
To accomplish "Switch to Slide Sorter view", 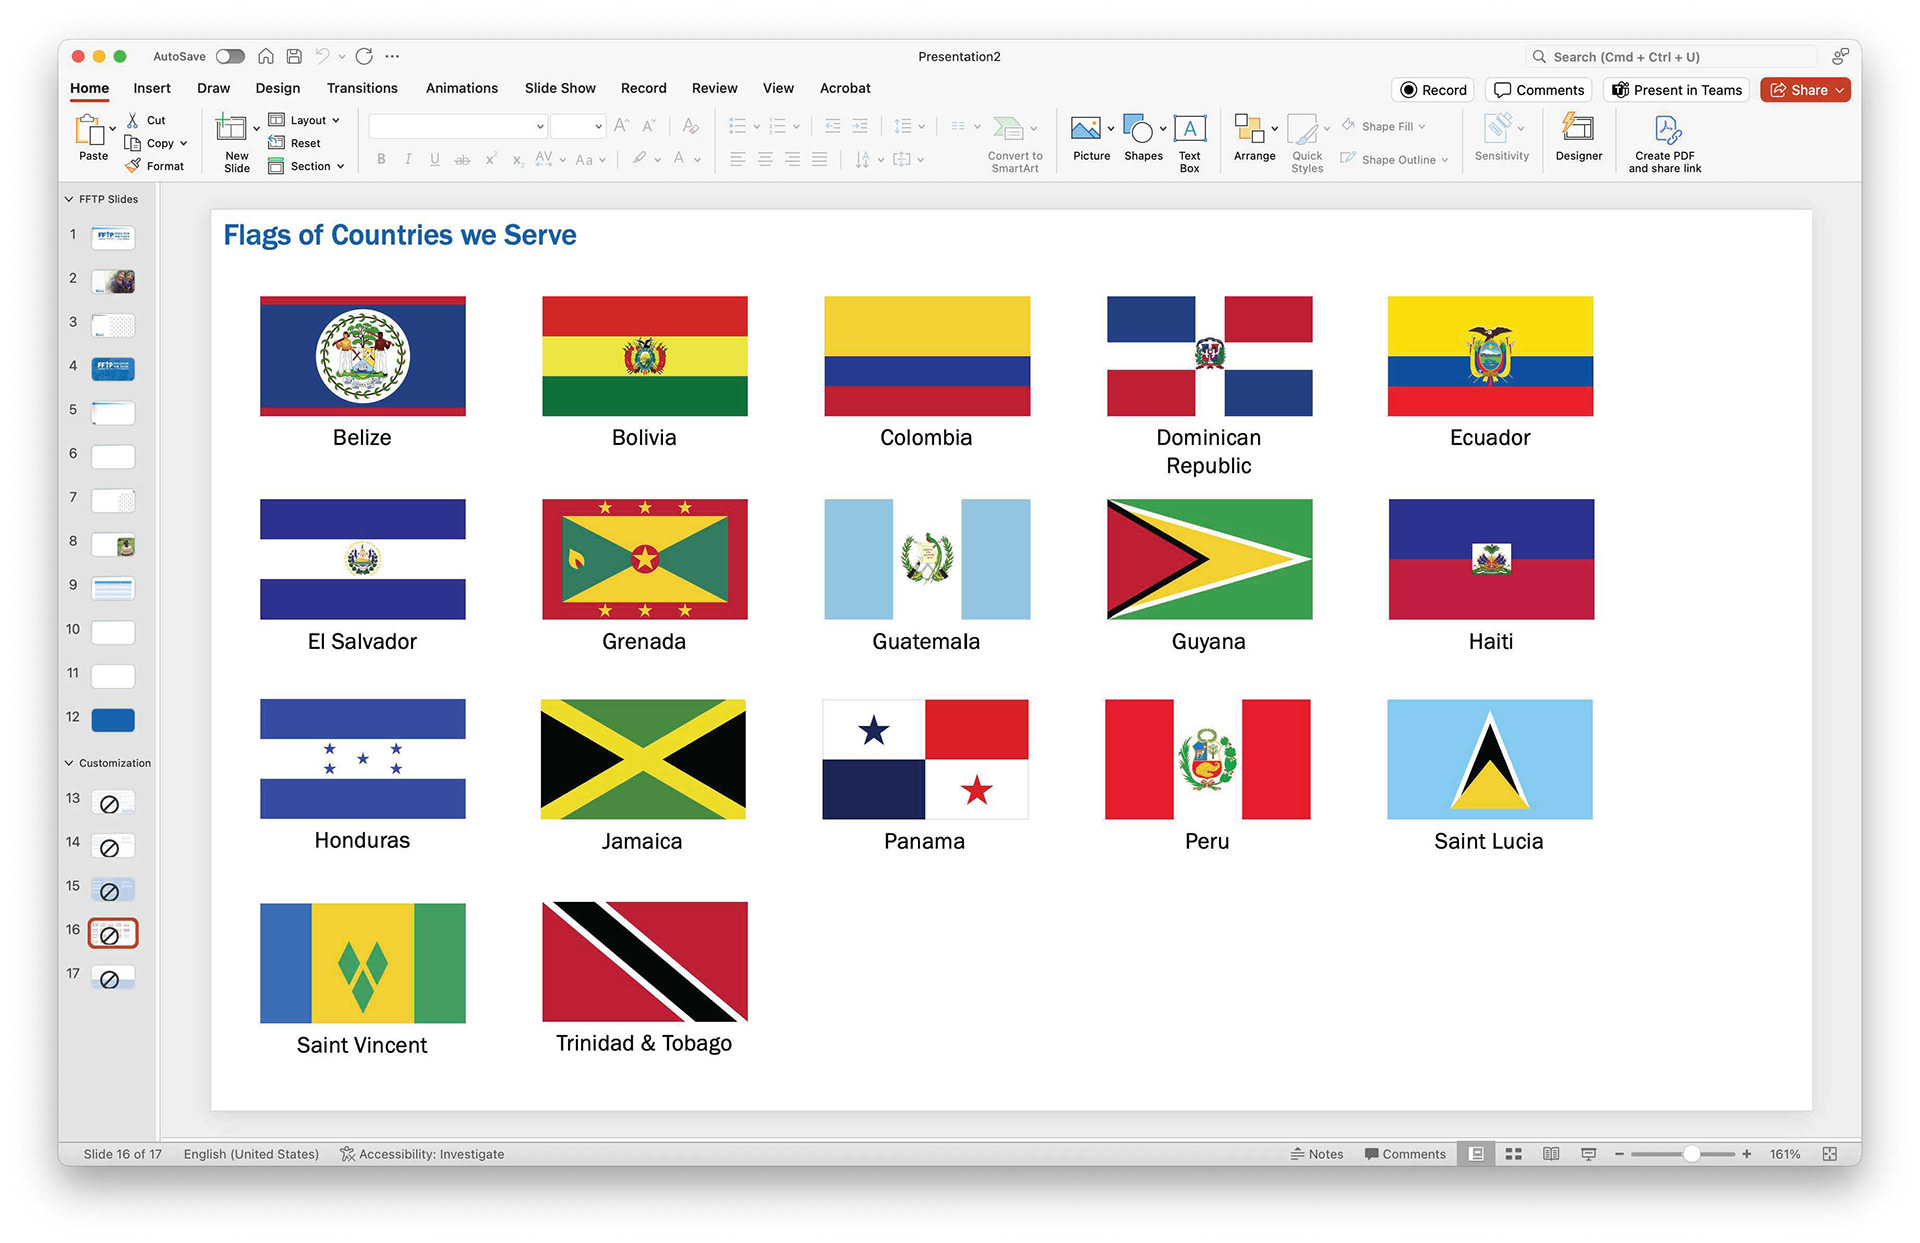I will click(1513, 1154).
